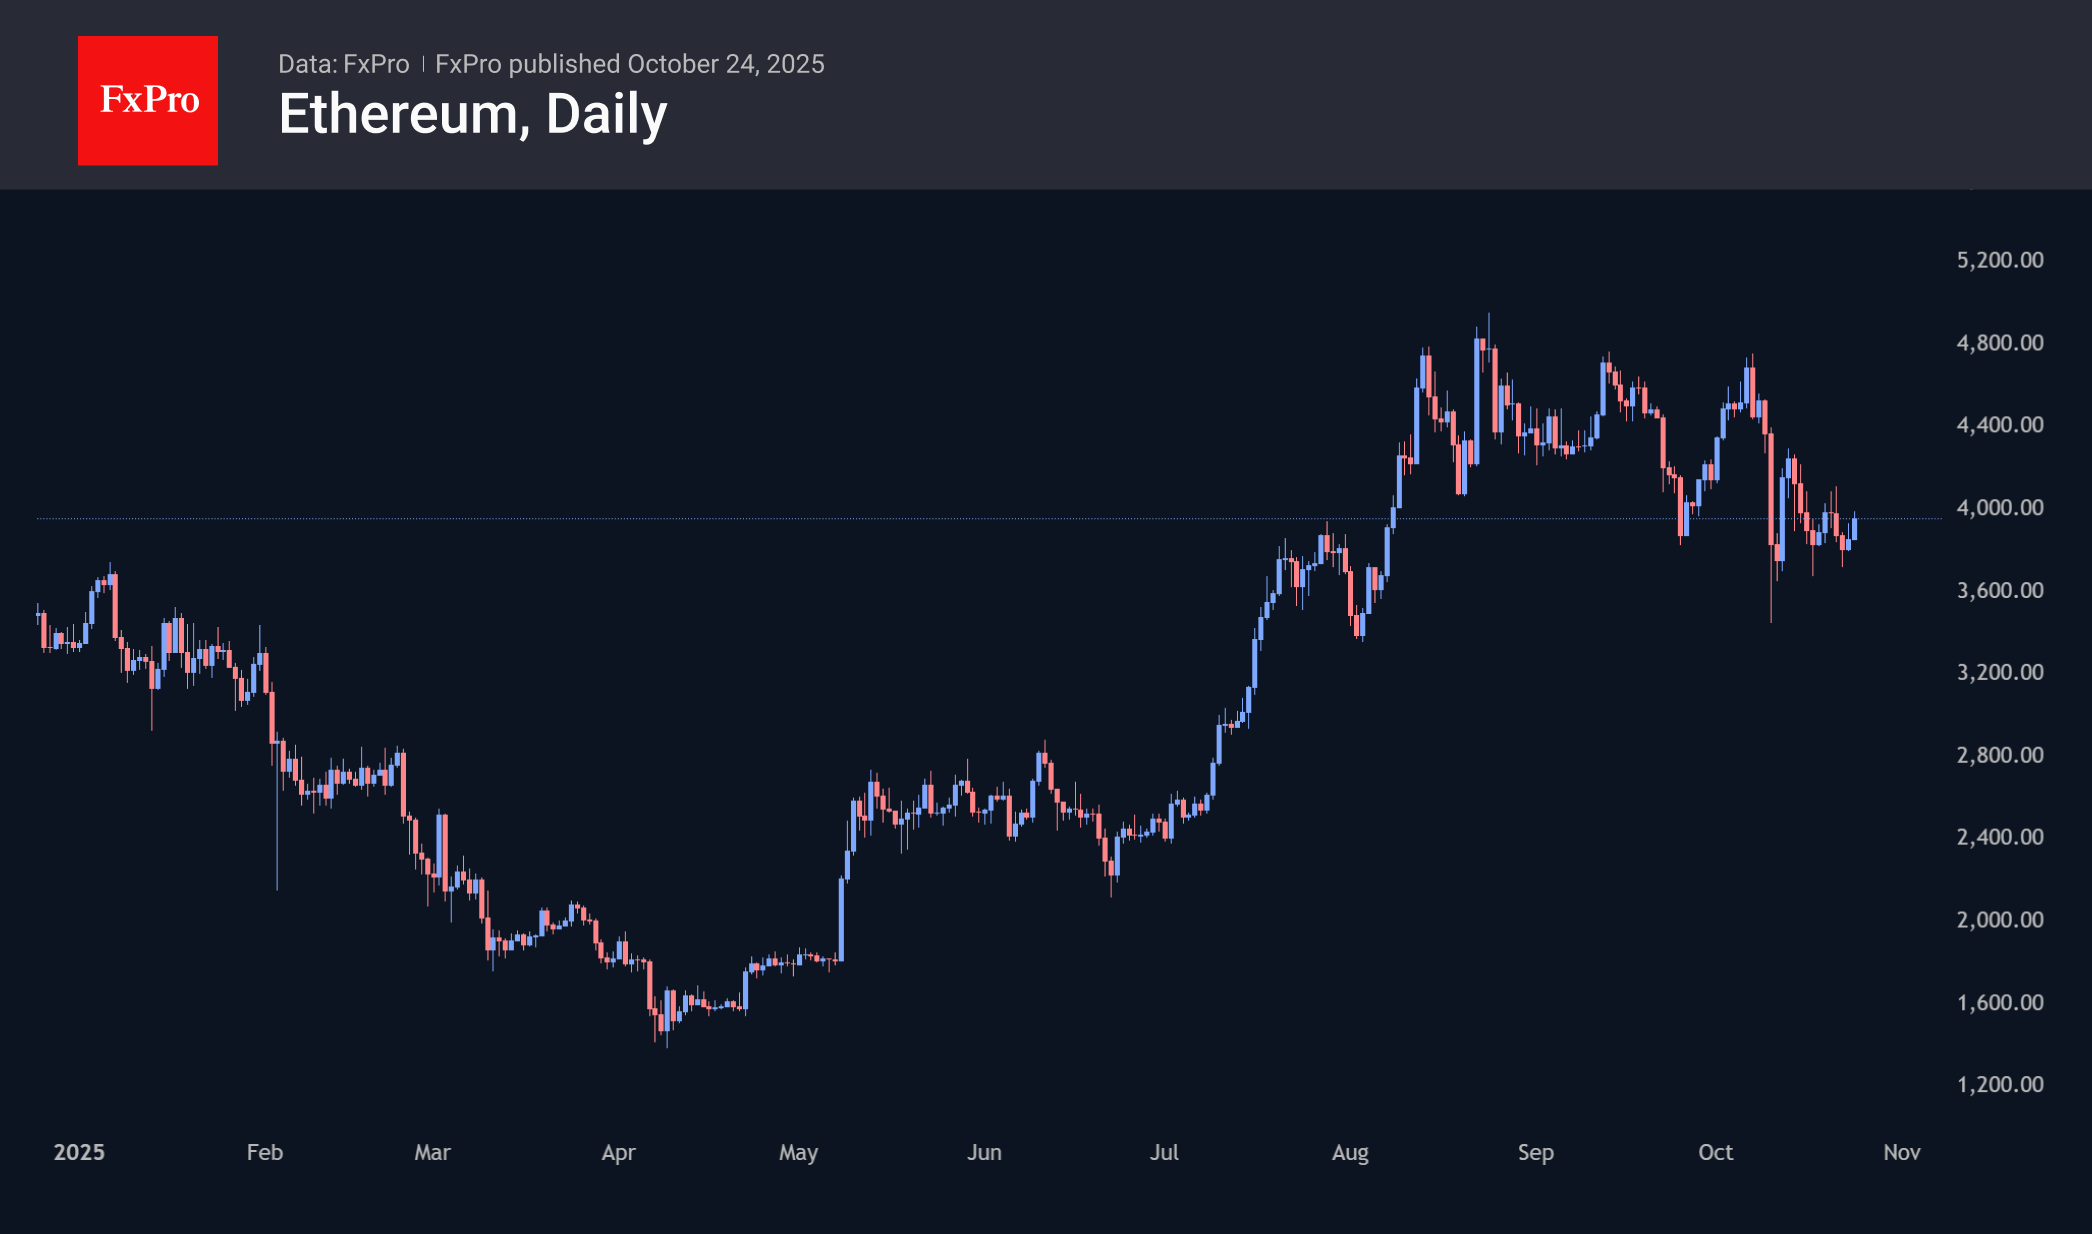Select the Jul time axis marker

1164,1152
